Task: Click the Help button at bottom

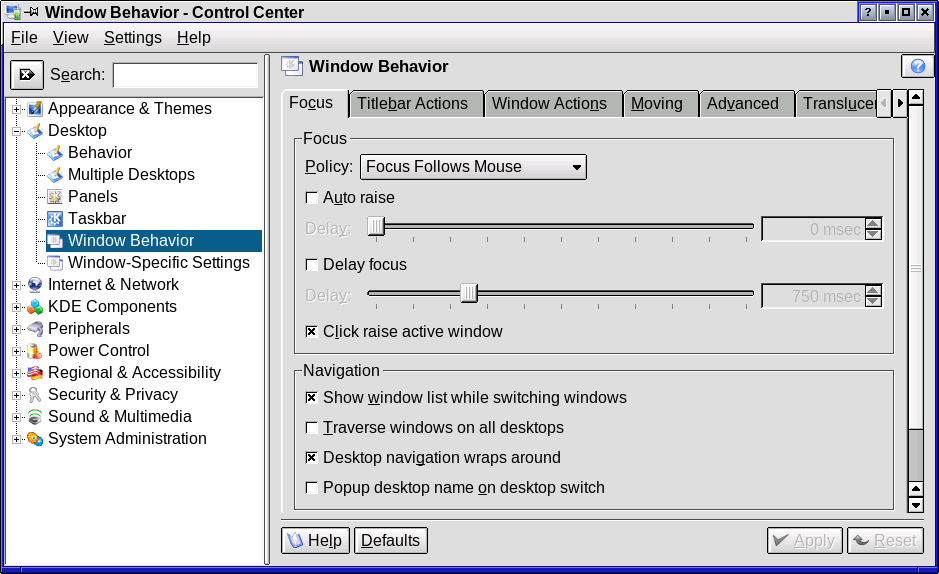Action: tap(314, 540)
